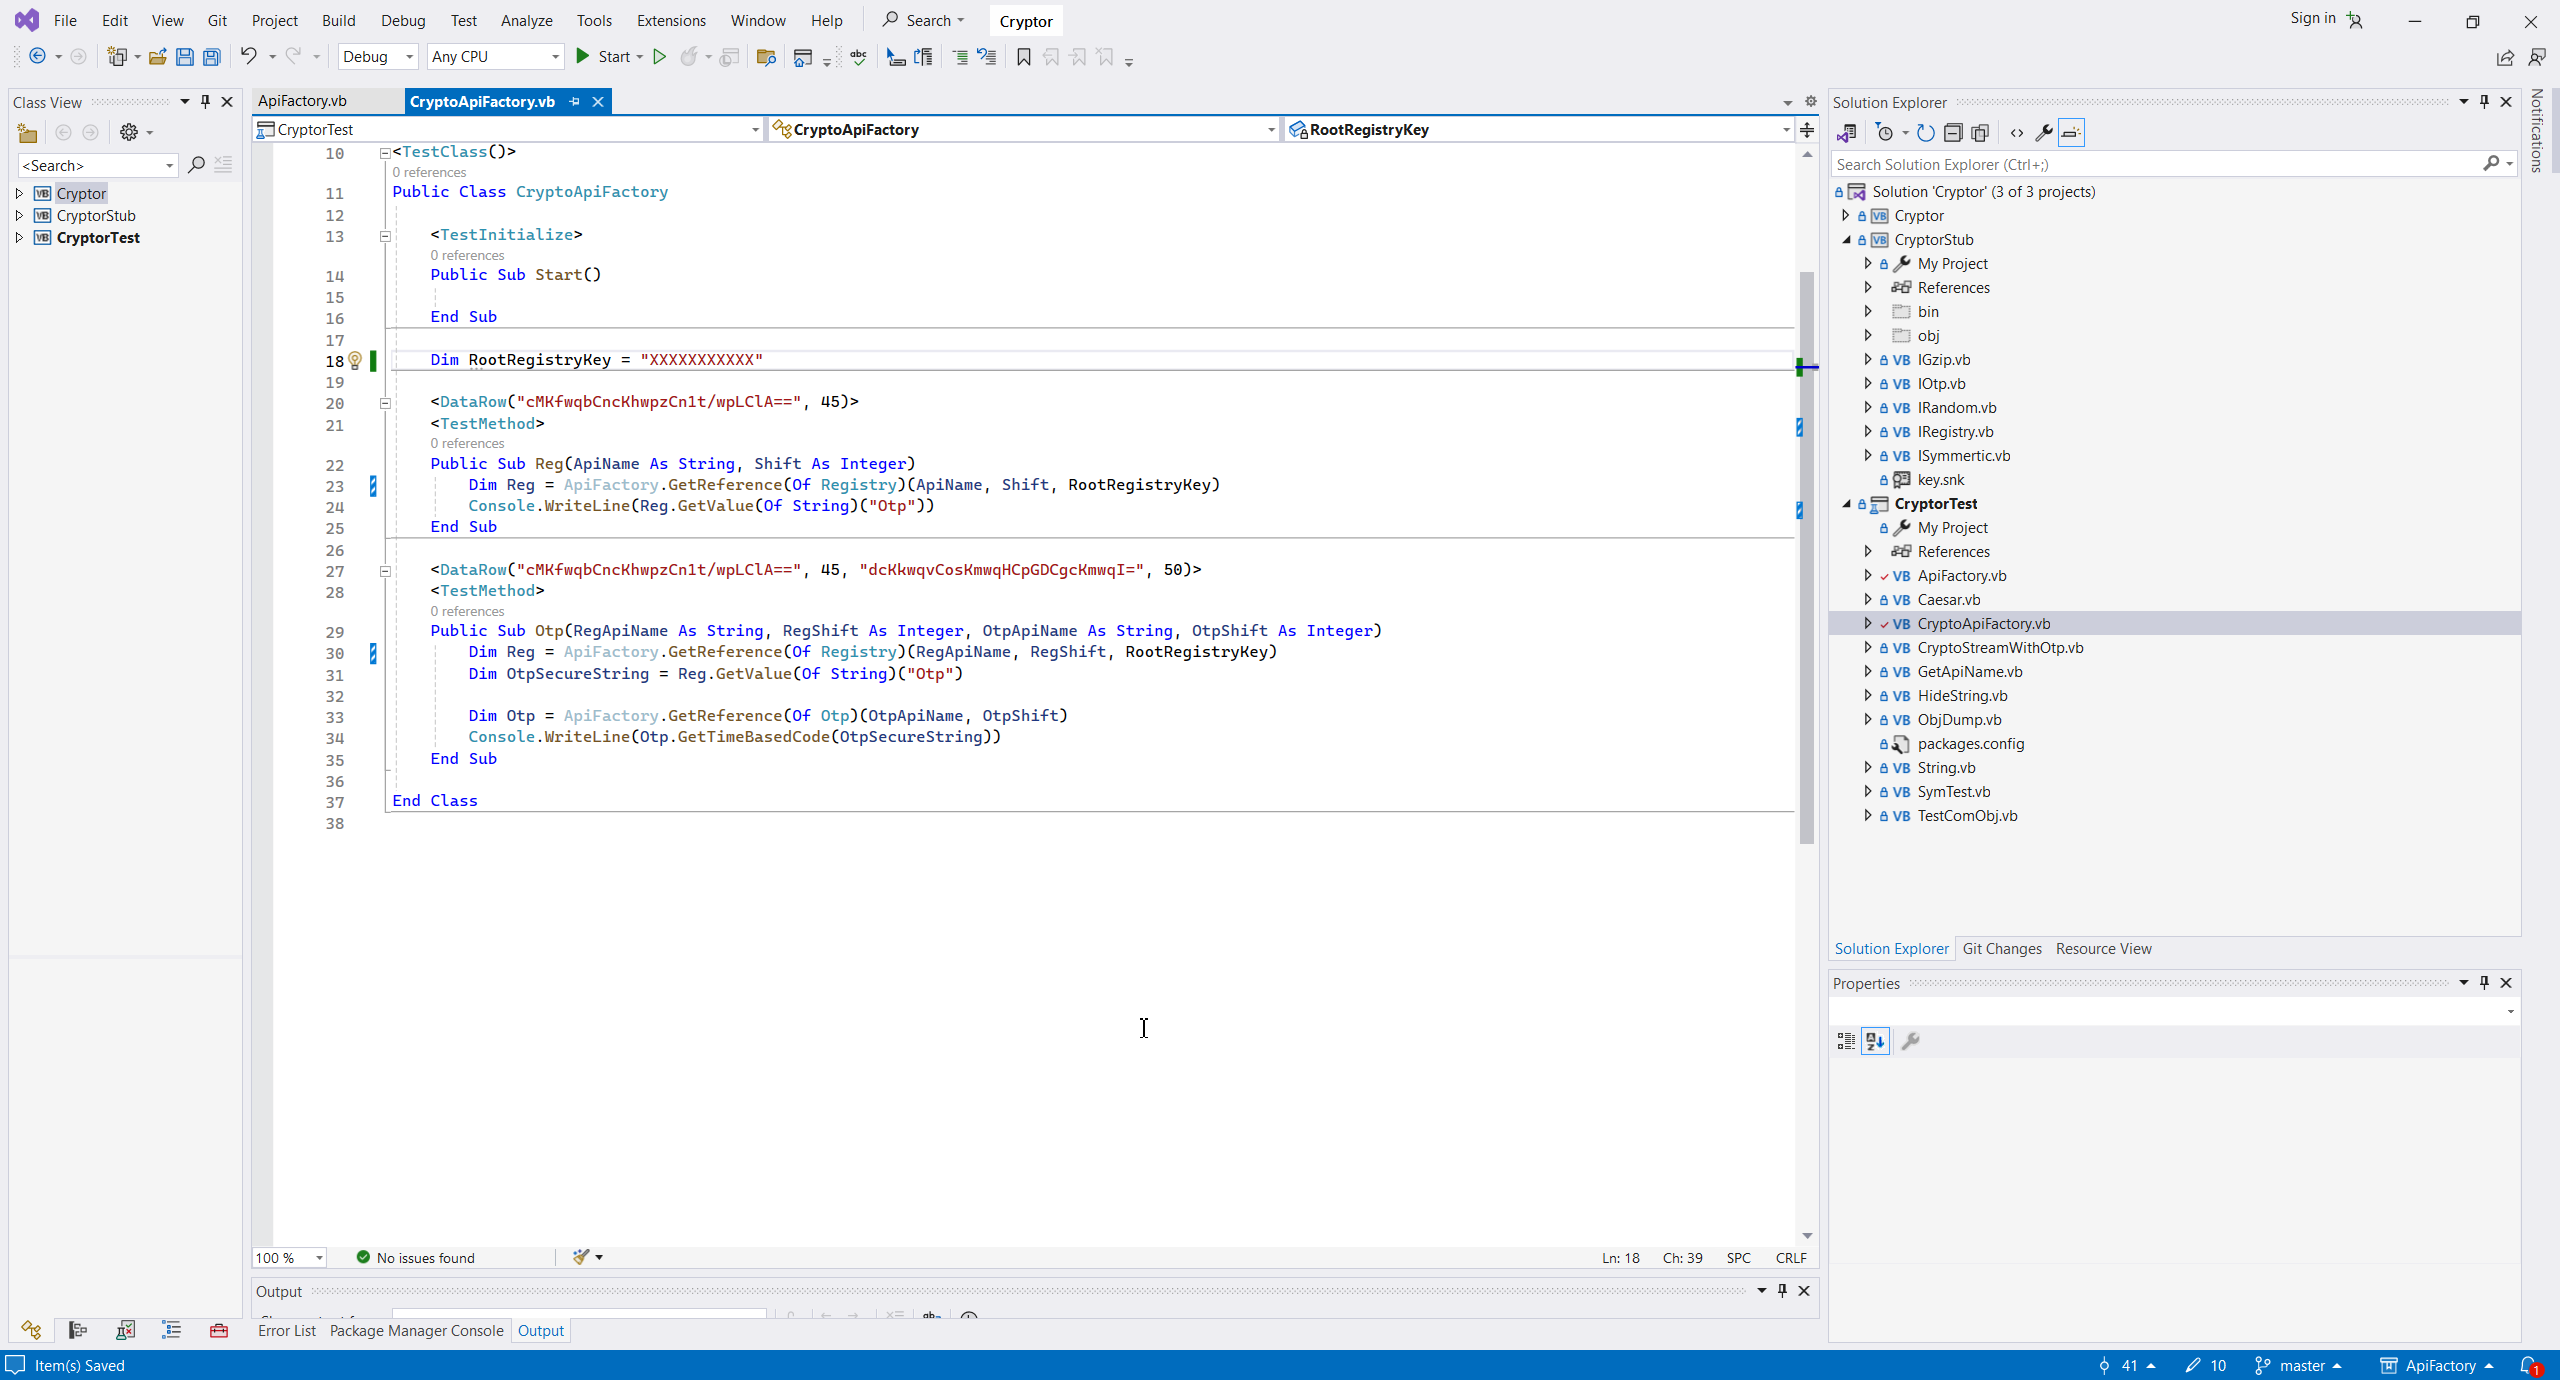Screen dimensions: 2560x1380
Task: Click Class View Settings gear icon
Action: (x=129, y=132)
